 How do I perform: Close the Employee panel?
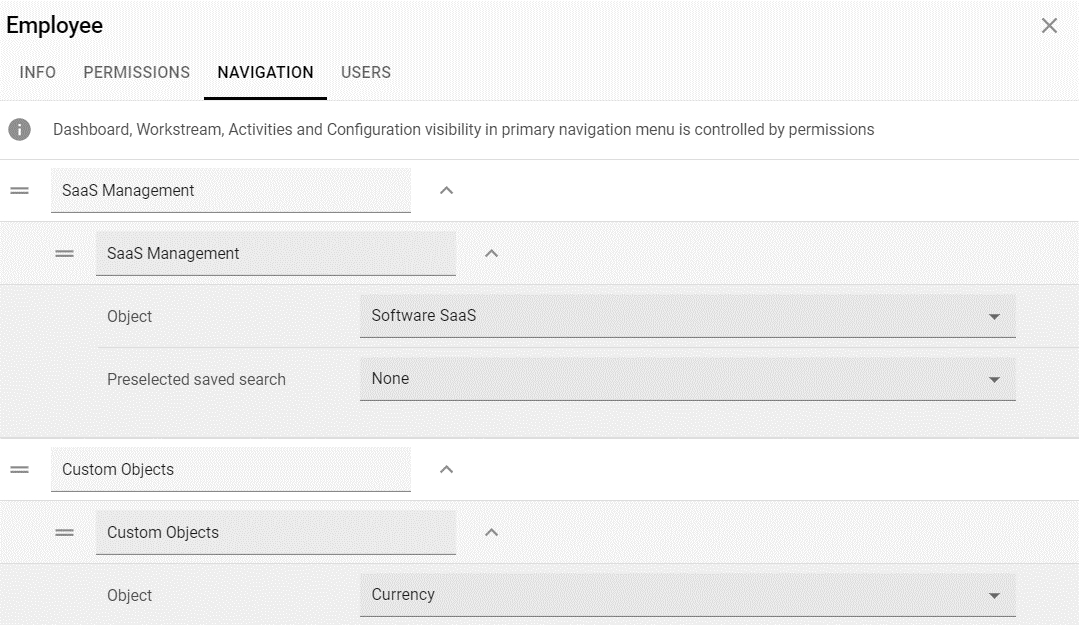point(1049,26)
